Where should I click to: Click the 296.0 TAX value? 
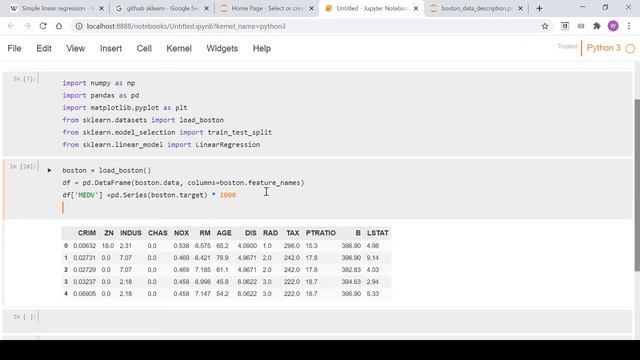tap(292, 246)
